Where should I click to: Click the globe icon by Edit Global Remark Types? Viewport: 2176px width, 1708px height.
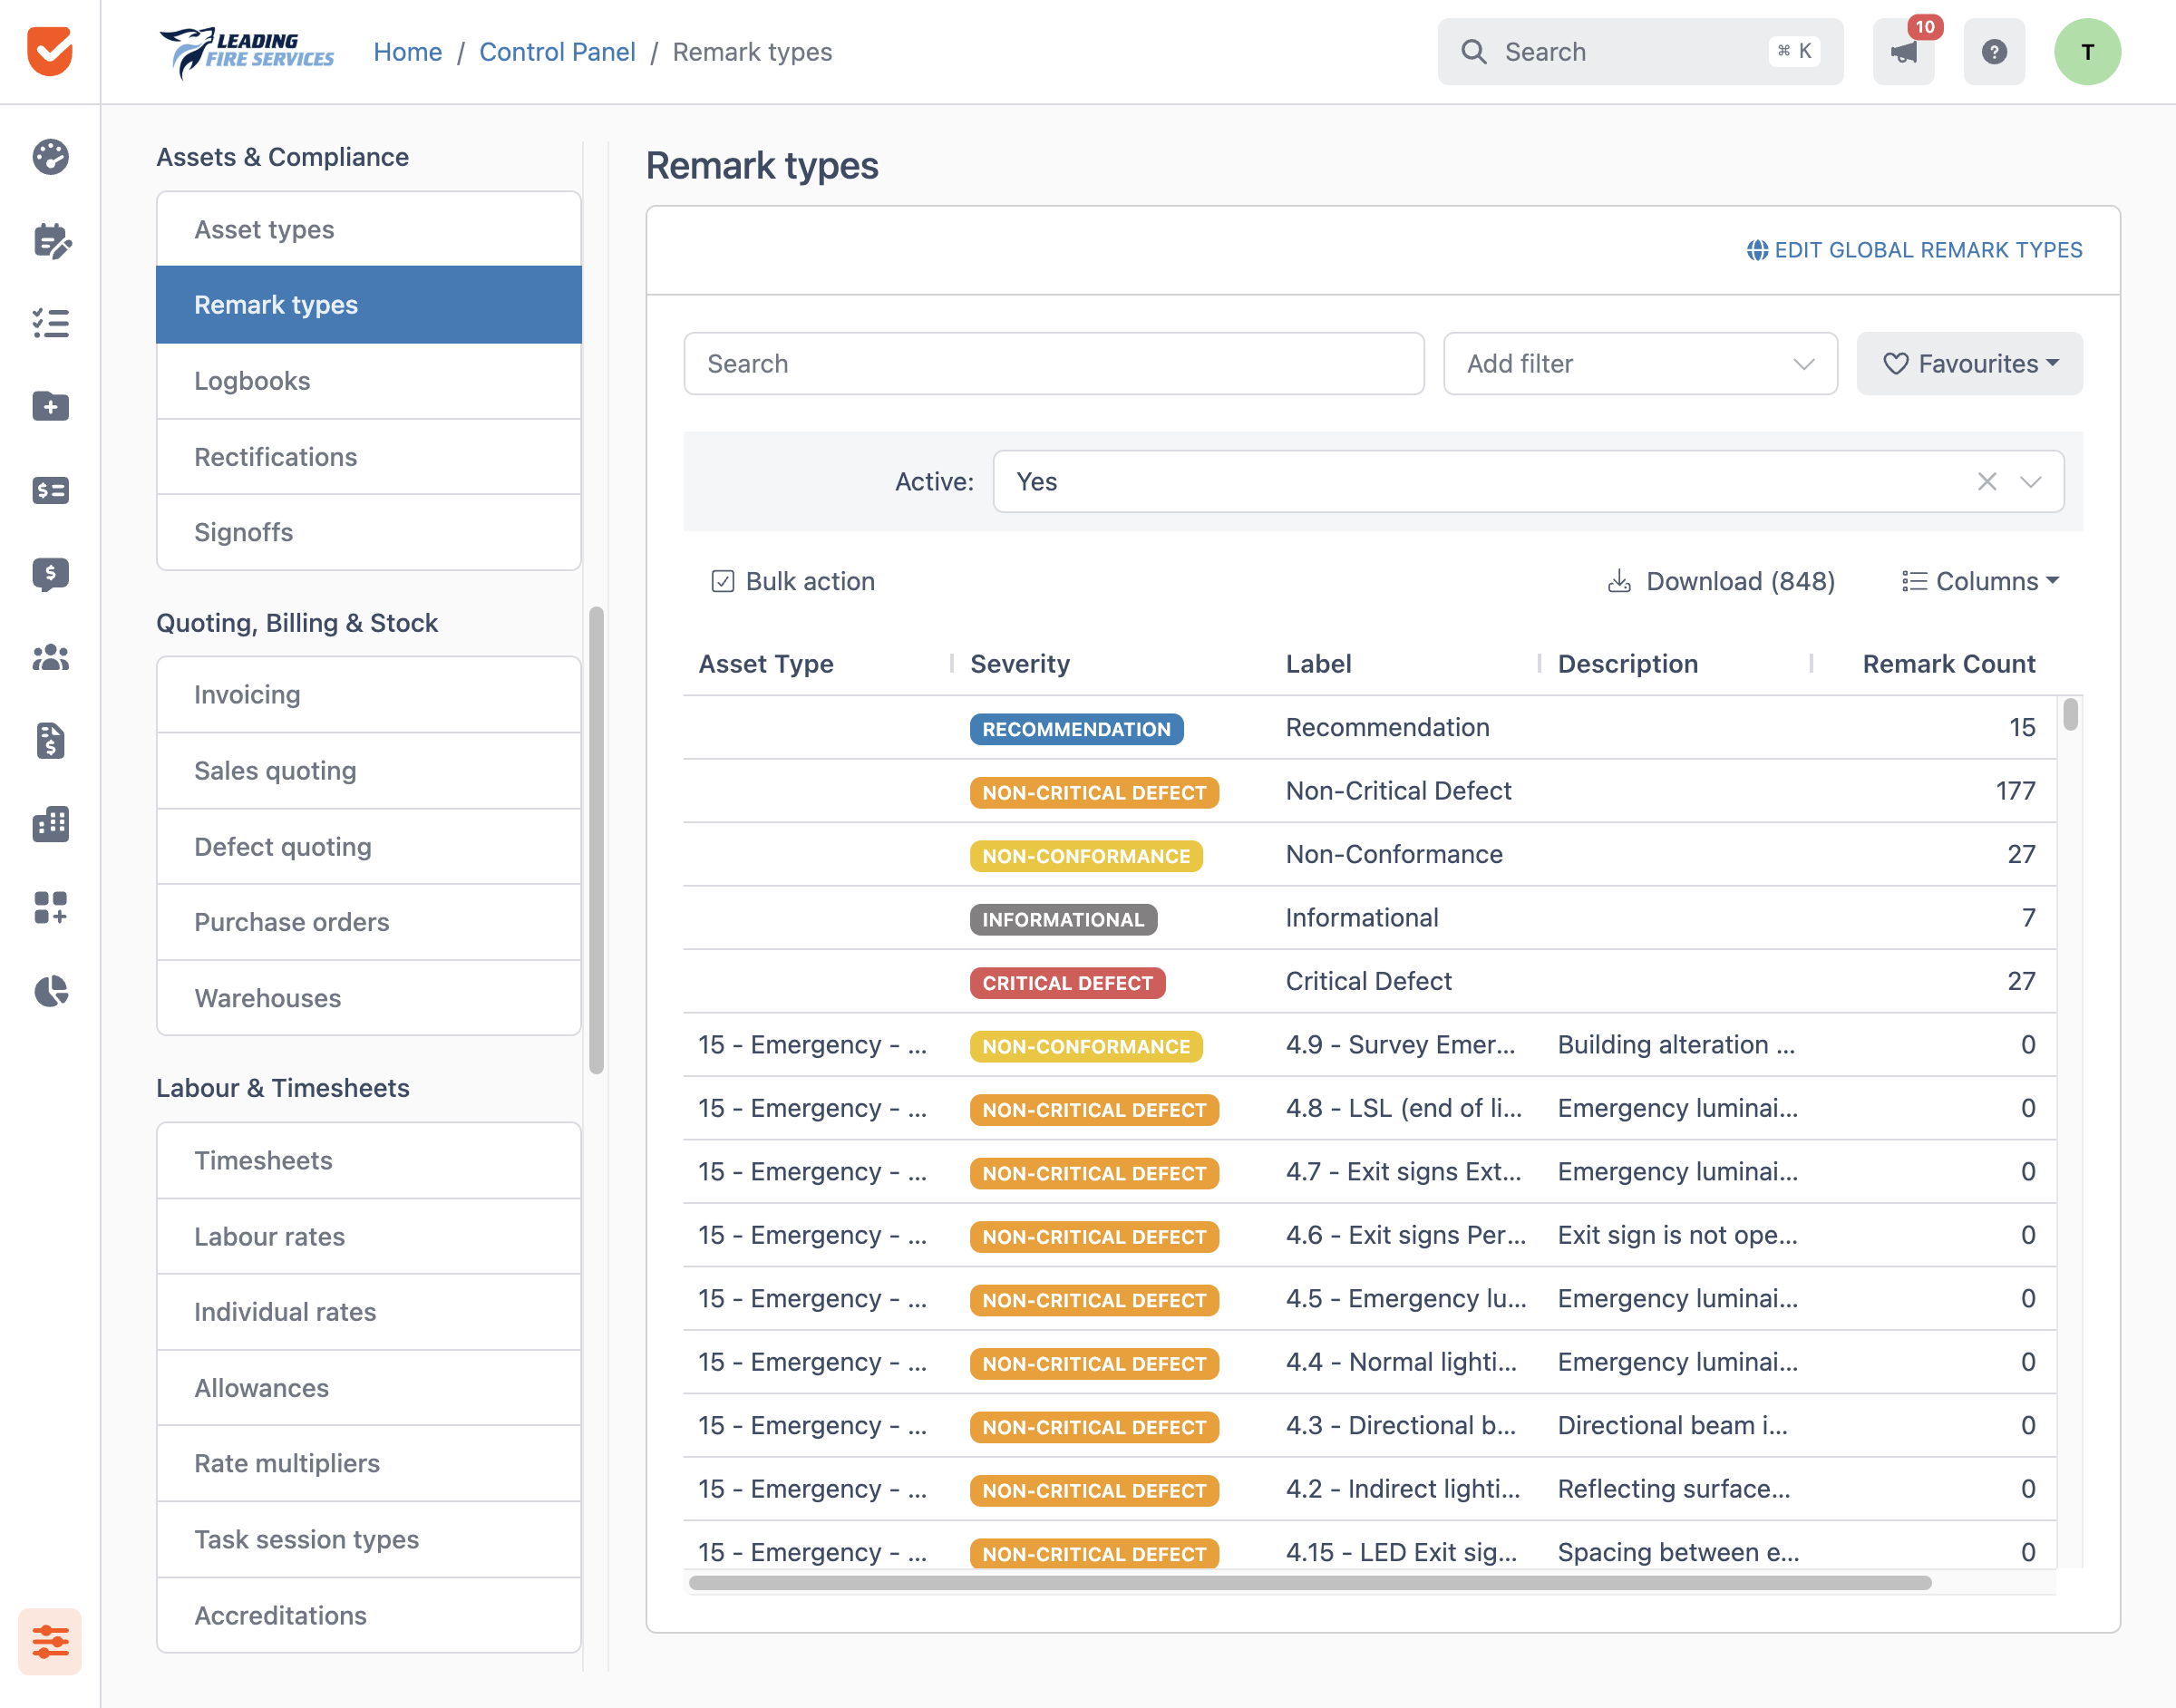coord(1757,250)
